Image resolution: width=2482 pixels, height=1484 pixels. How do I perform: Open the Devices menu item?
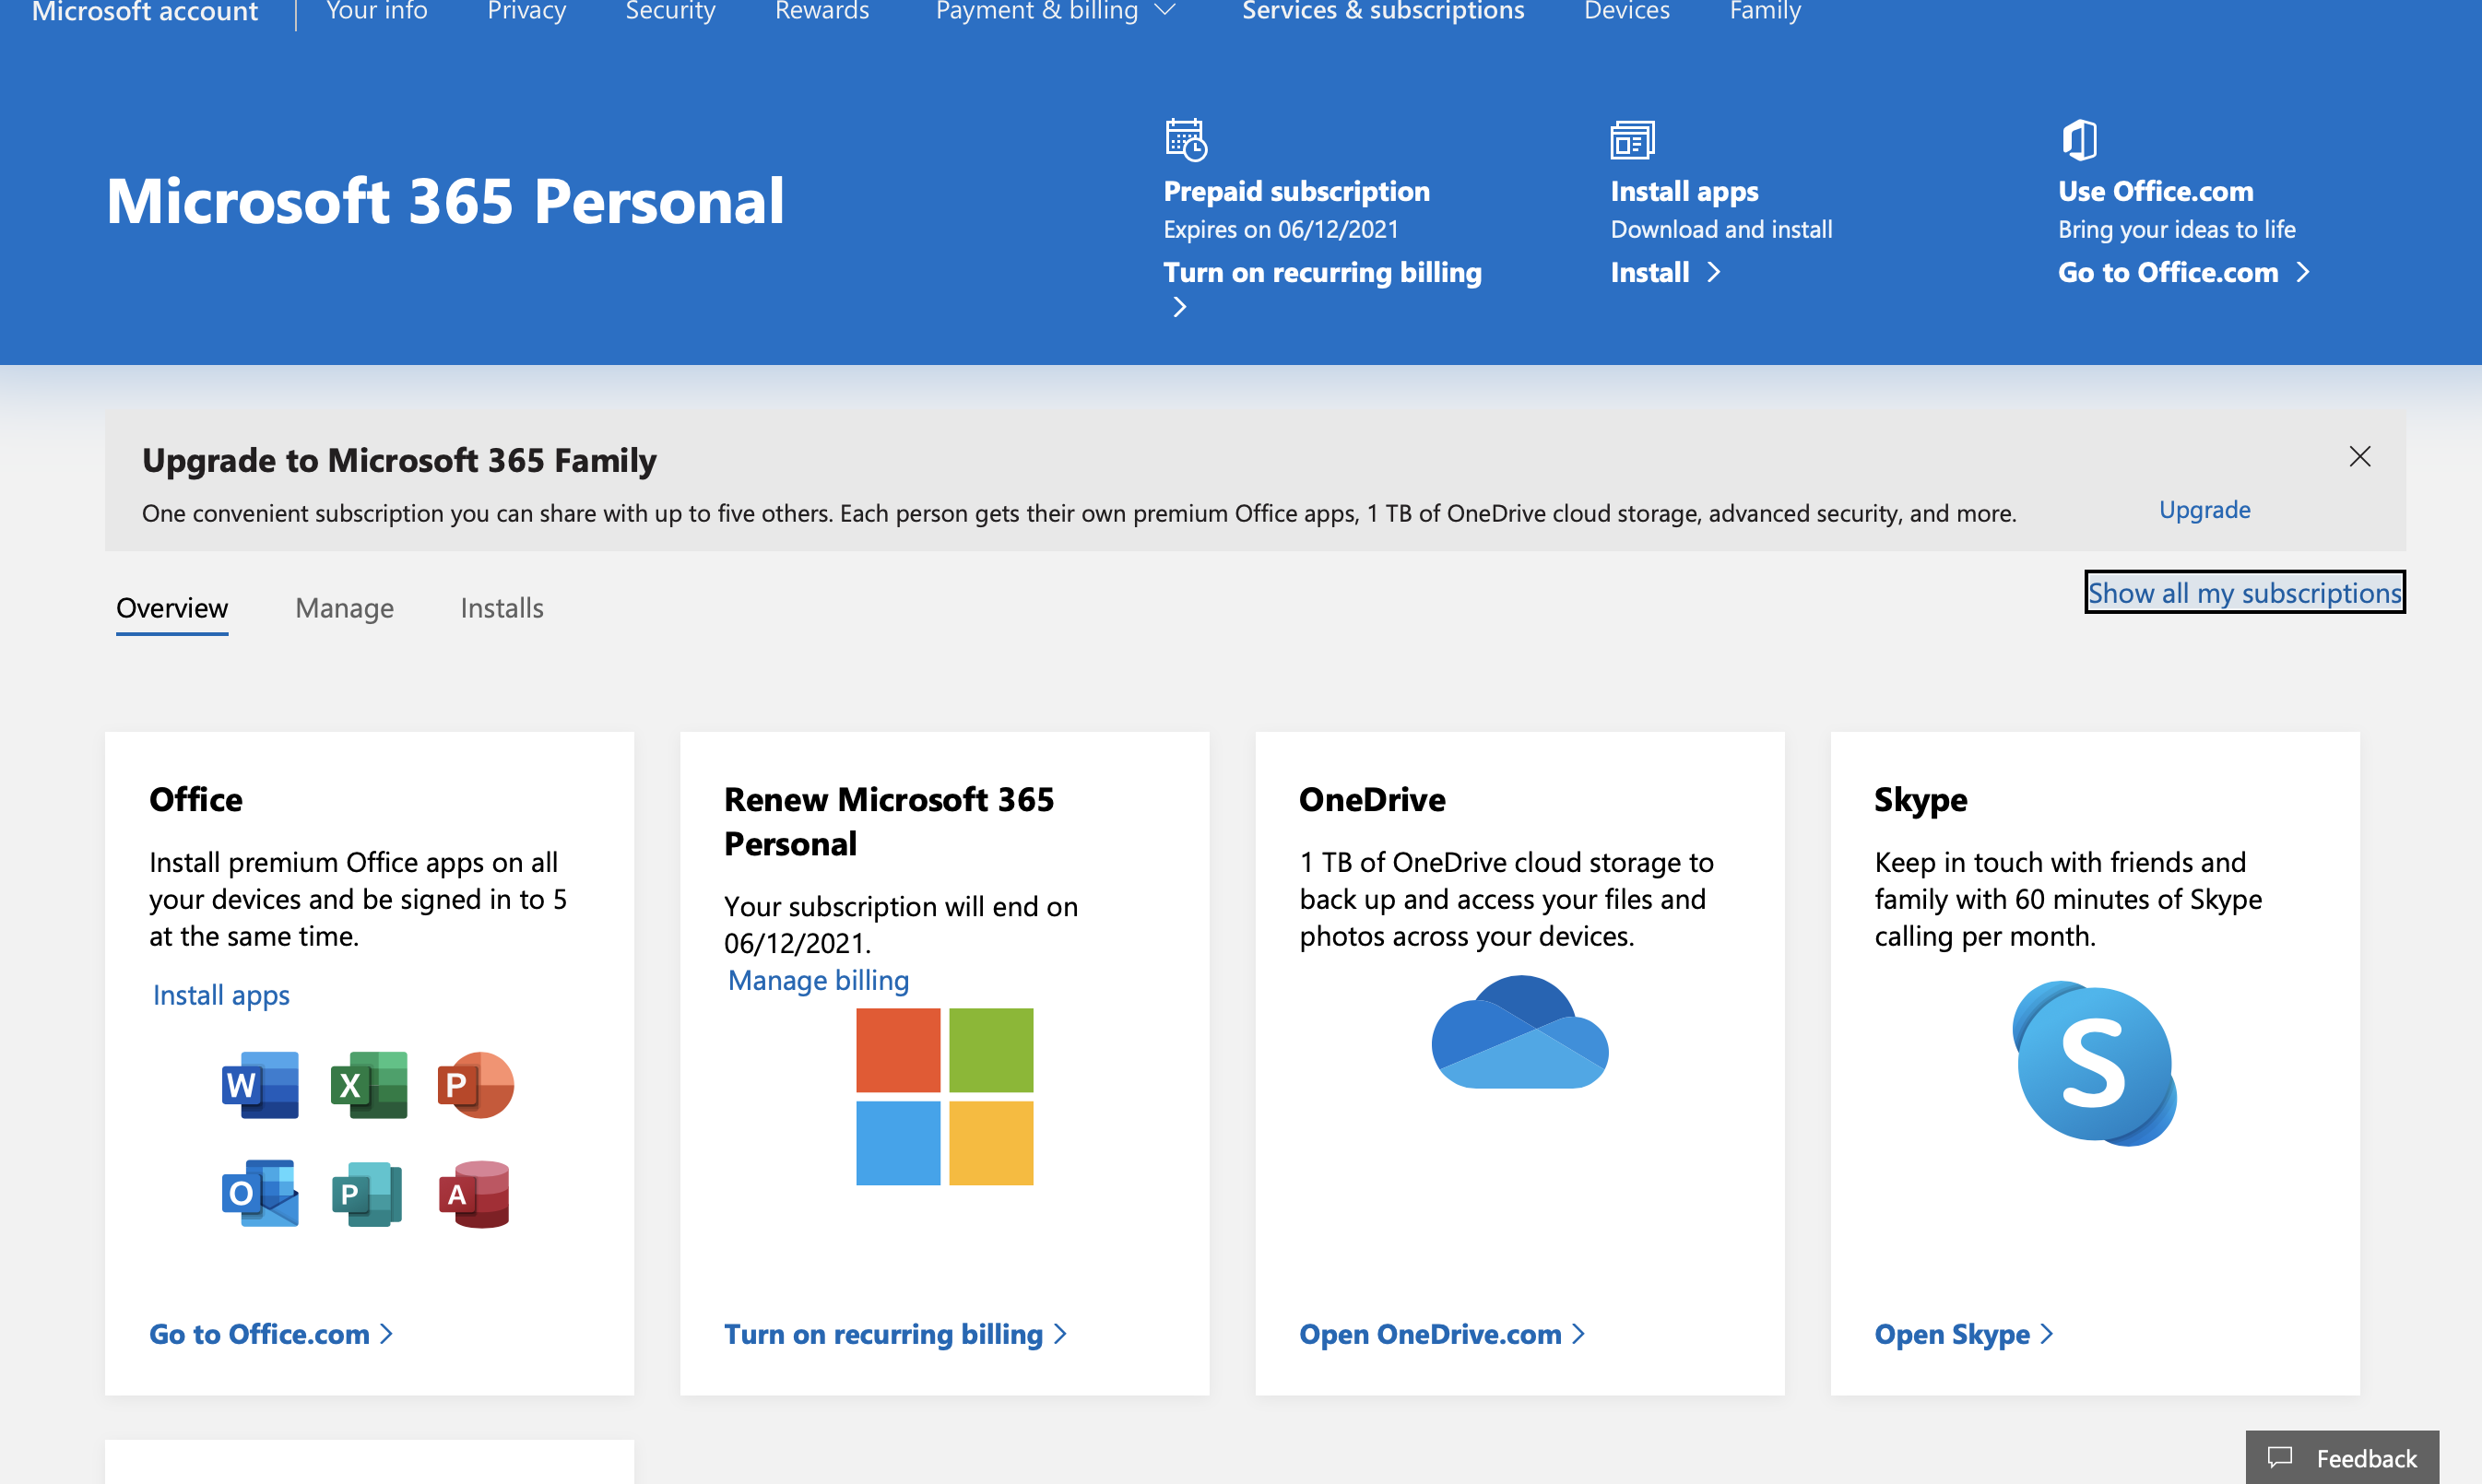click(1627, 11)
